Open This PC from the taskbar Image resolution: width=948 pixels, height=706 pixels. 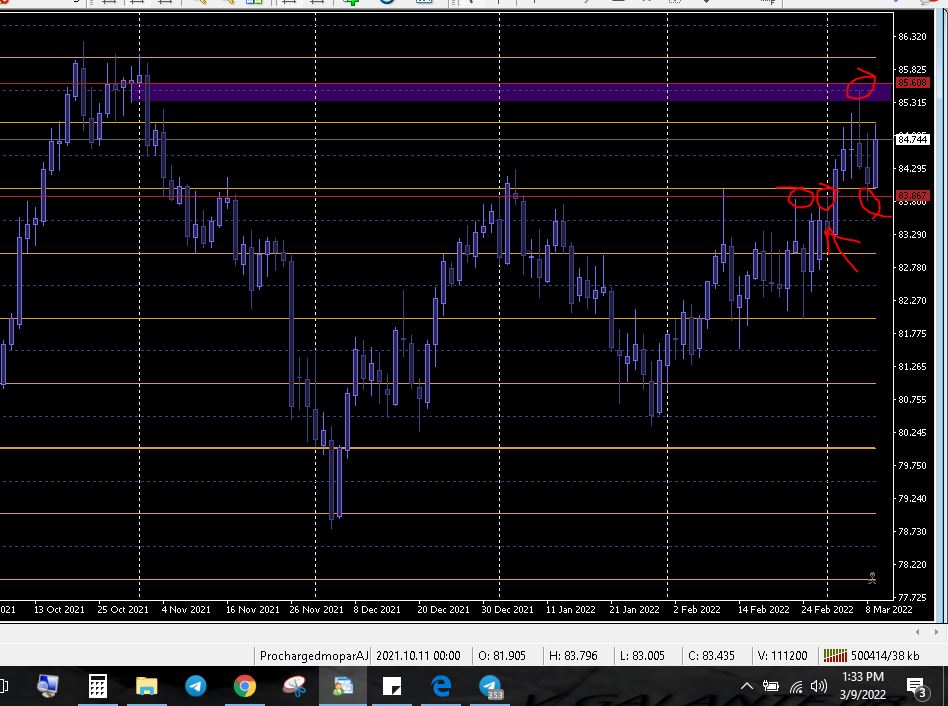(48, 686)
